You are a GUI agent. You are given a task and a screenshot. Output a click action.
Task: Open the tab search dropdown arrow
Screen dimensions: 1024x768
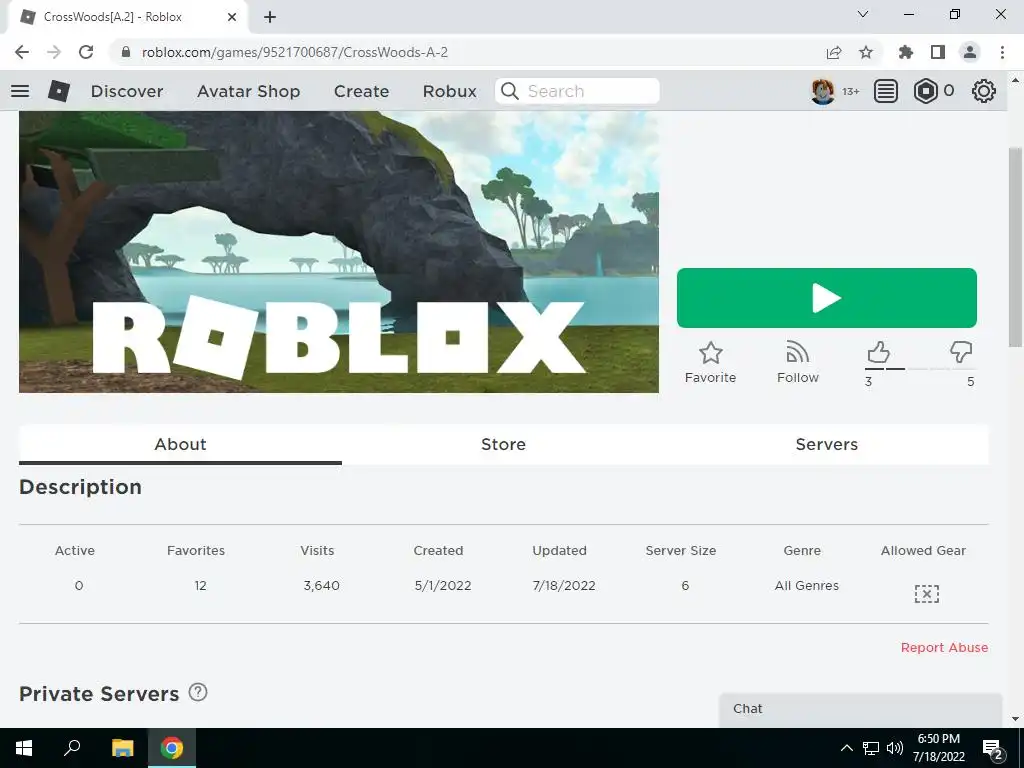coord(863,14)
